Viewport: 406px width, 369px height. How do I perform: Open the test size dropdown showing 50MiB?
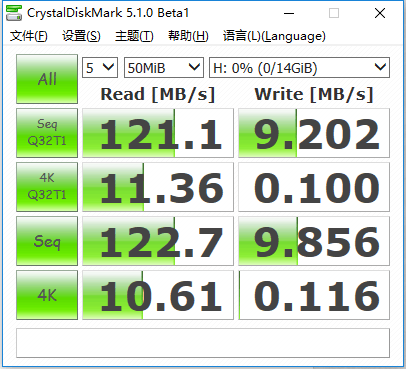(x=164, y=68)
